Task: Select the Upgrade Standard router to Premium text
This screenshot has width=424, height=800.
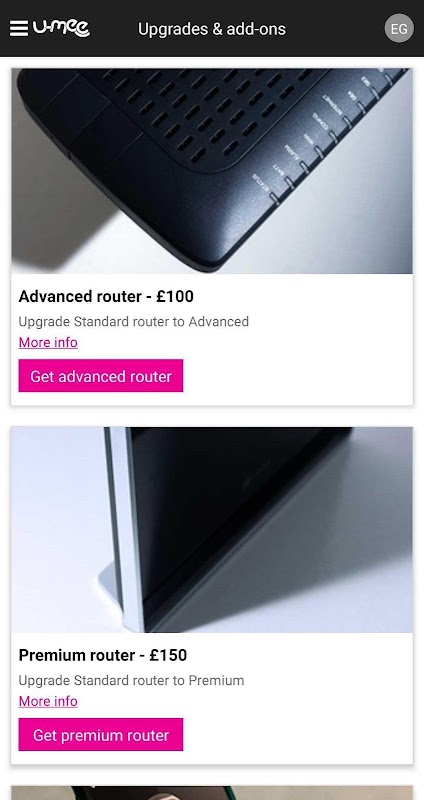Action: click(x=131, y=681)
